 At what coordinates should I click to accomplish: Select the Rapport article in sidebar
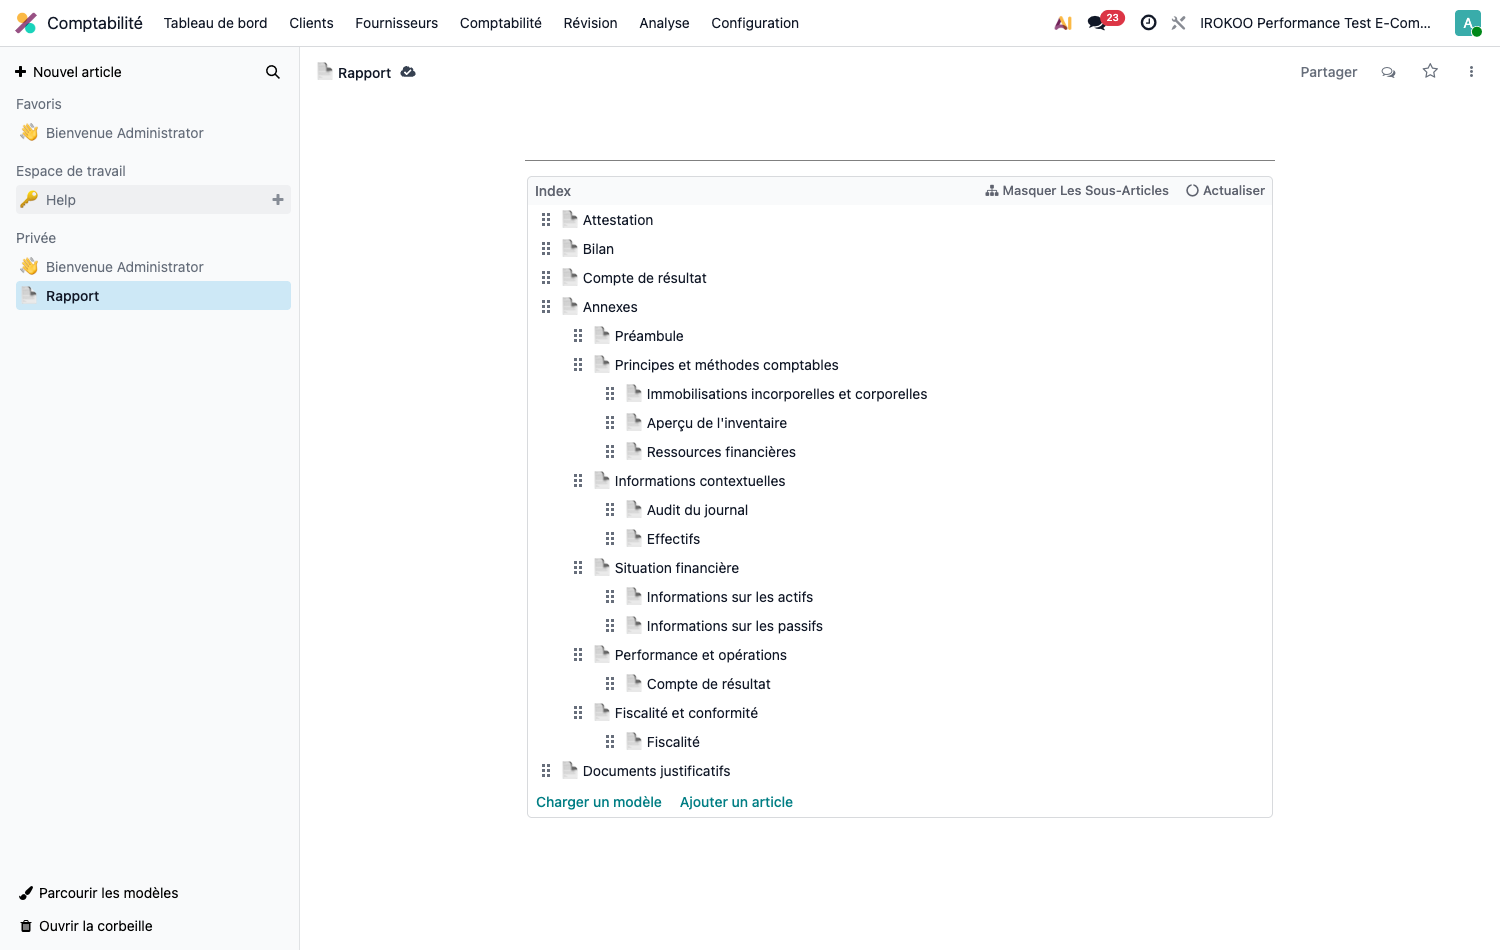pos(153,296)
